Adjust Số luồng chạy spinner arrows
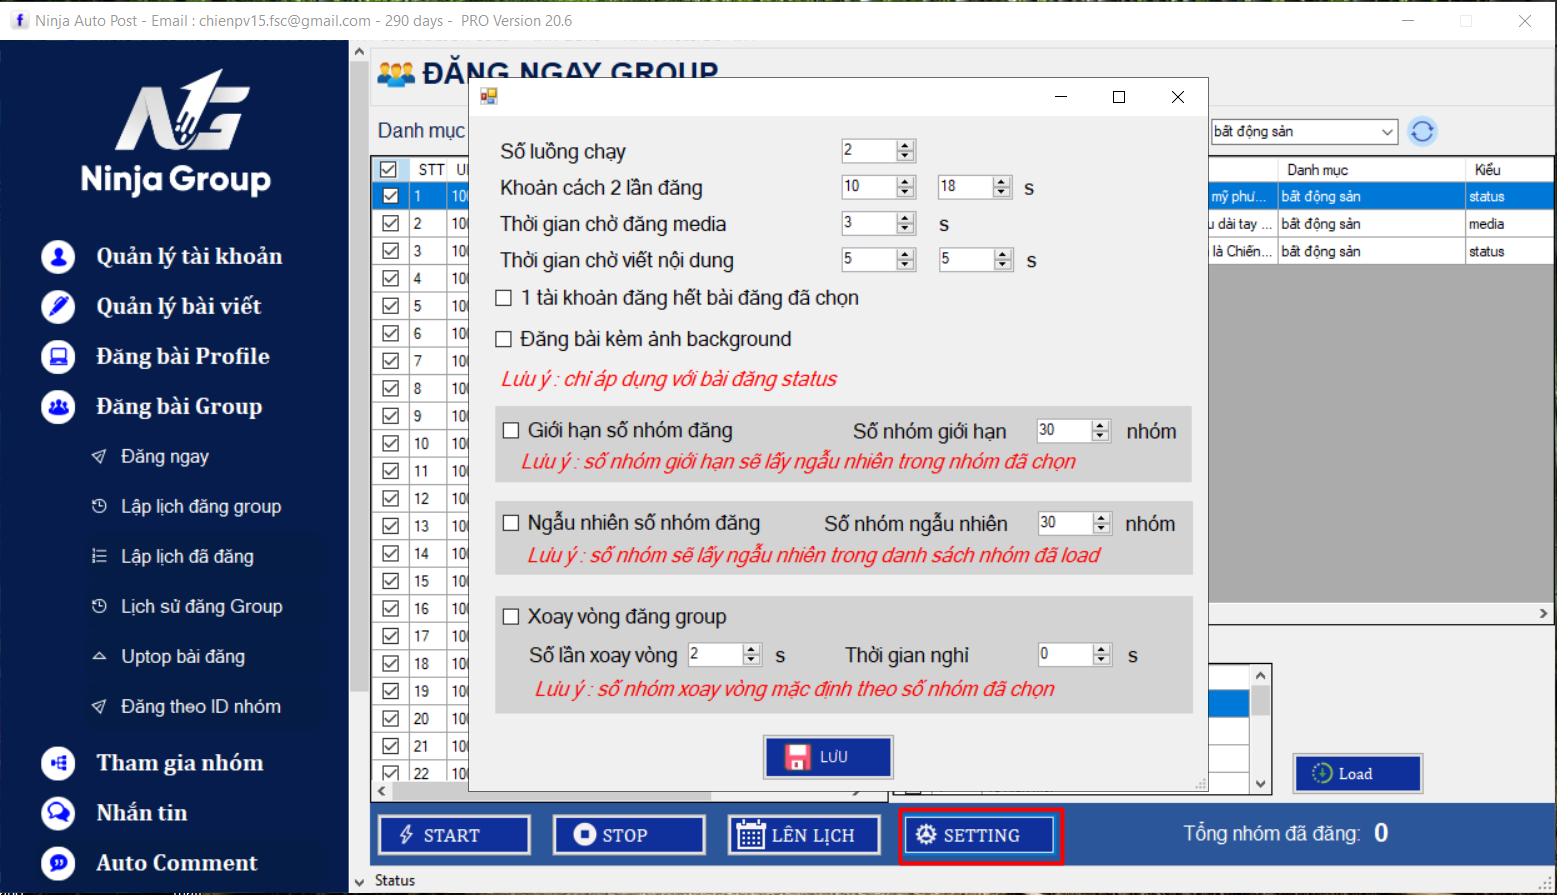 coord(905,151)
